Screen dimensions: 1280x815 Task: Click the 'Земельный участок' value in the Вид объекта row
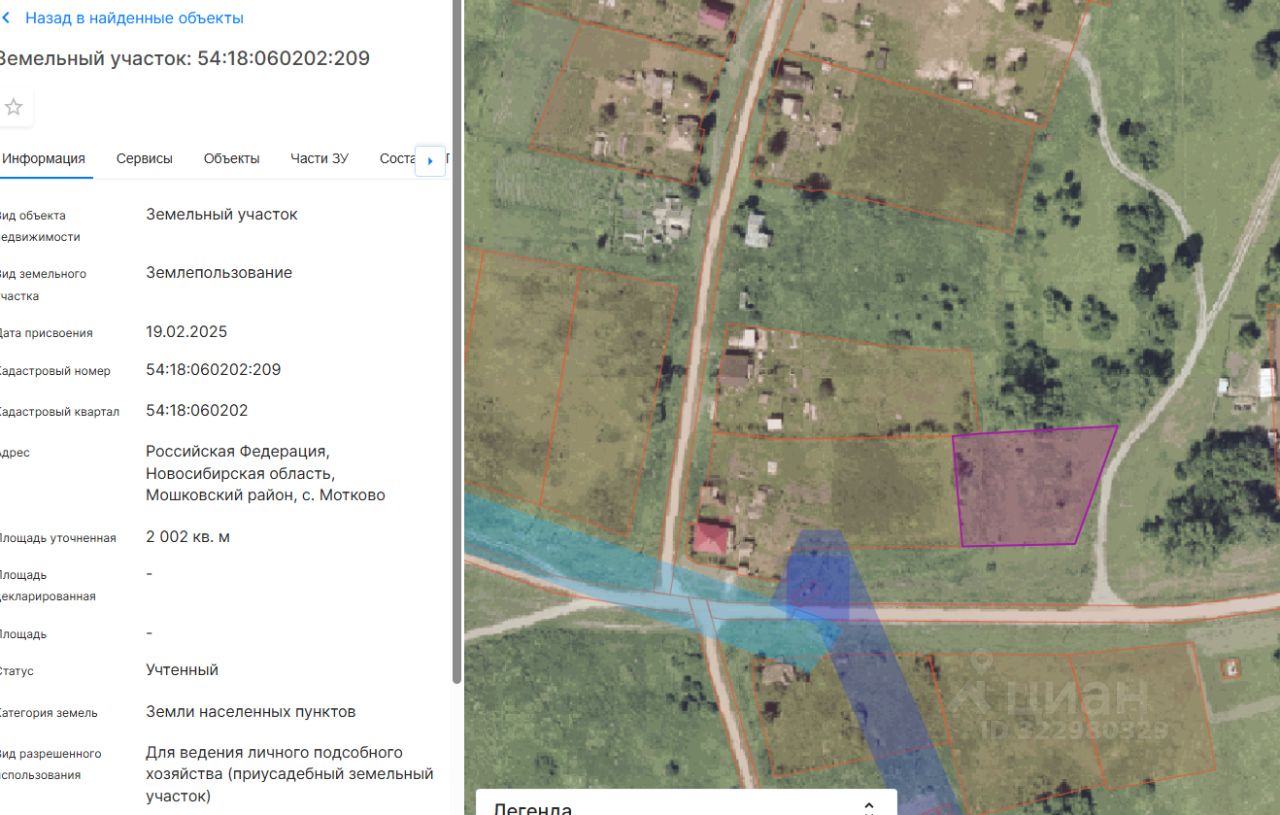coord(222,213)
